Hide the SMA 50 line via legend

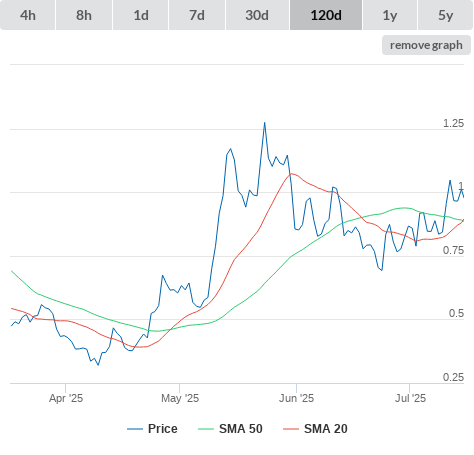tap(241, 429)
